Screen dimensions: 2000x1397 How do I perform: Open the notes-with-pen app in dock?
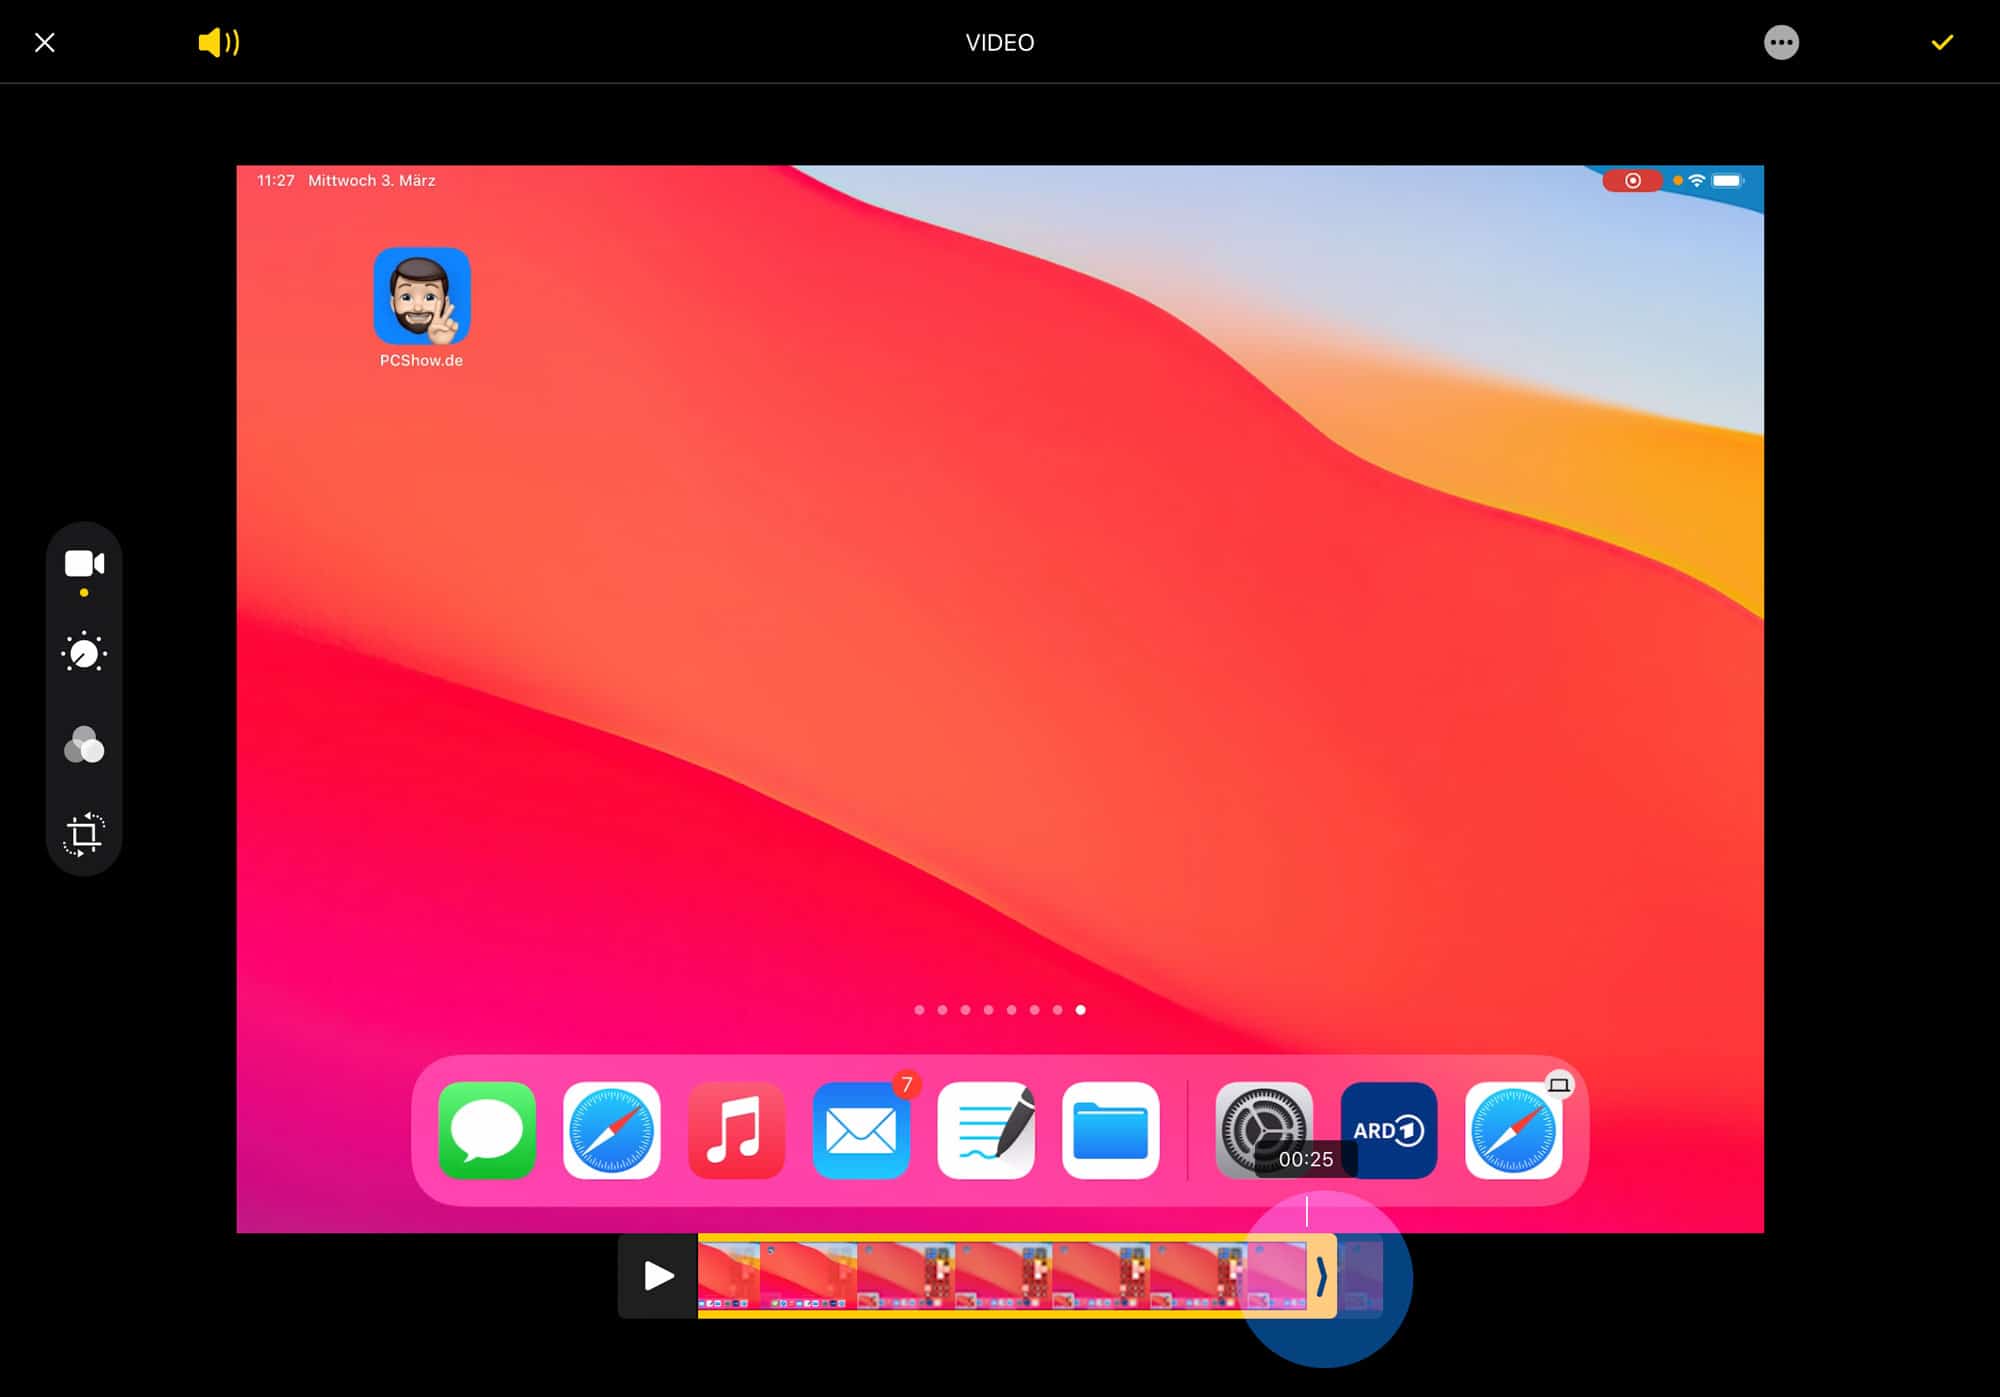click(986, 1130)
